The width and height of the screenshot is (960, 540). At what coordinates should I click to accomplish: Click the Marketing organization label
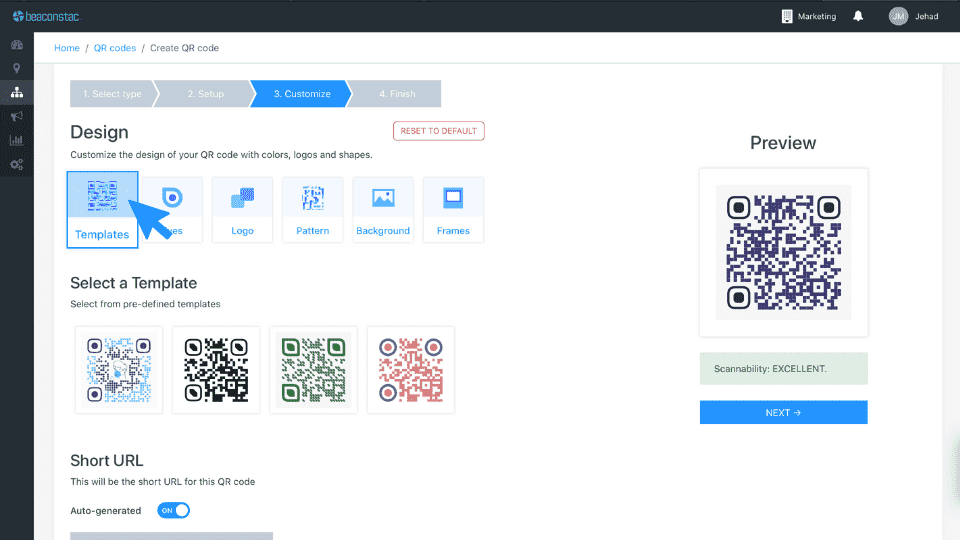pyautogui.click(x=817, y=17)
